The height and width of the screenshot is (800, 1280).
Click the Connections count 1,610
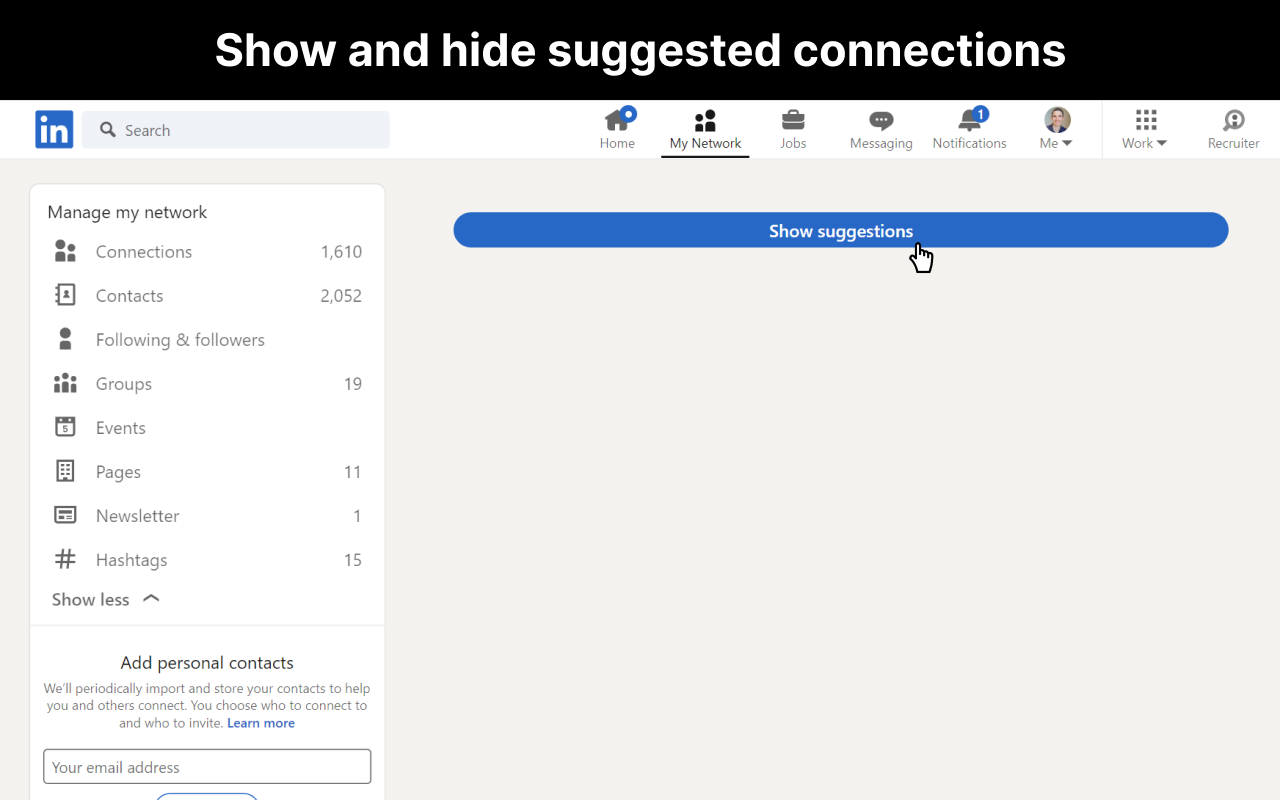point(341,251)
